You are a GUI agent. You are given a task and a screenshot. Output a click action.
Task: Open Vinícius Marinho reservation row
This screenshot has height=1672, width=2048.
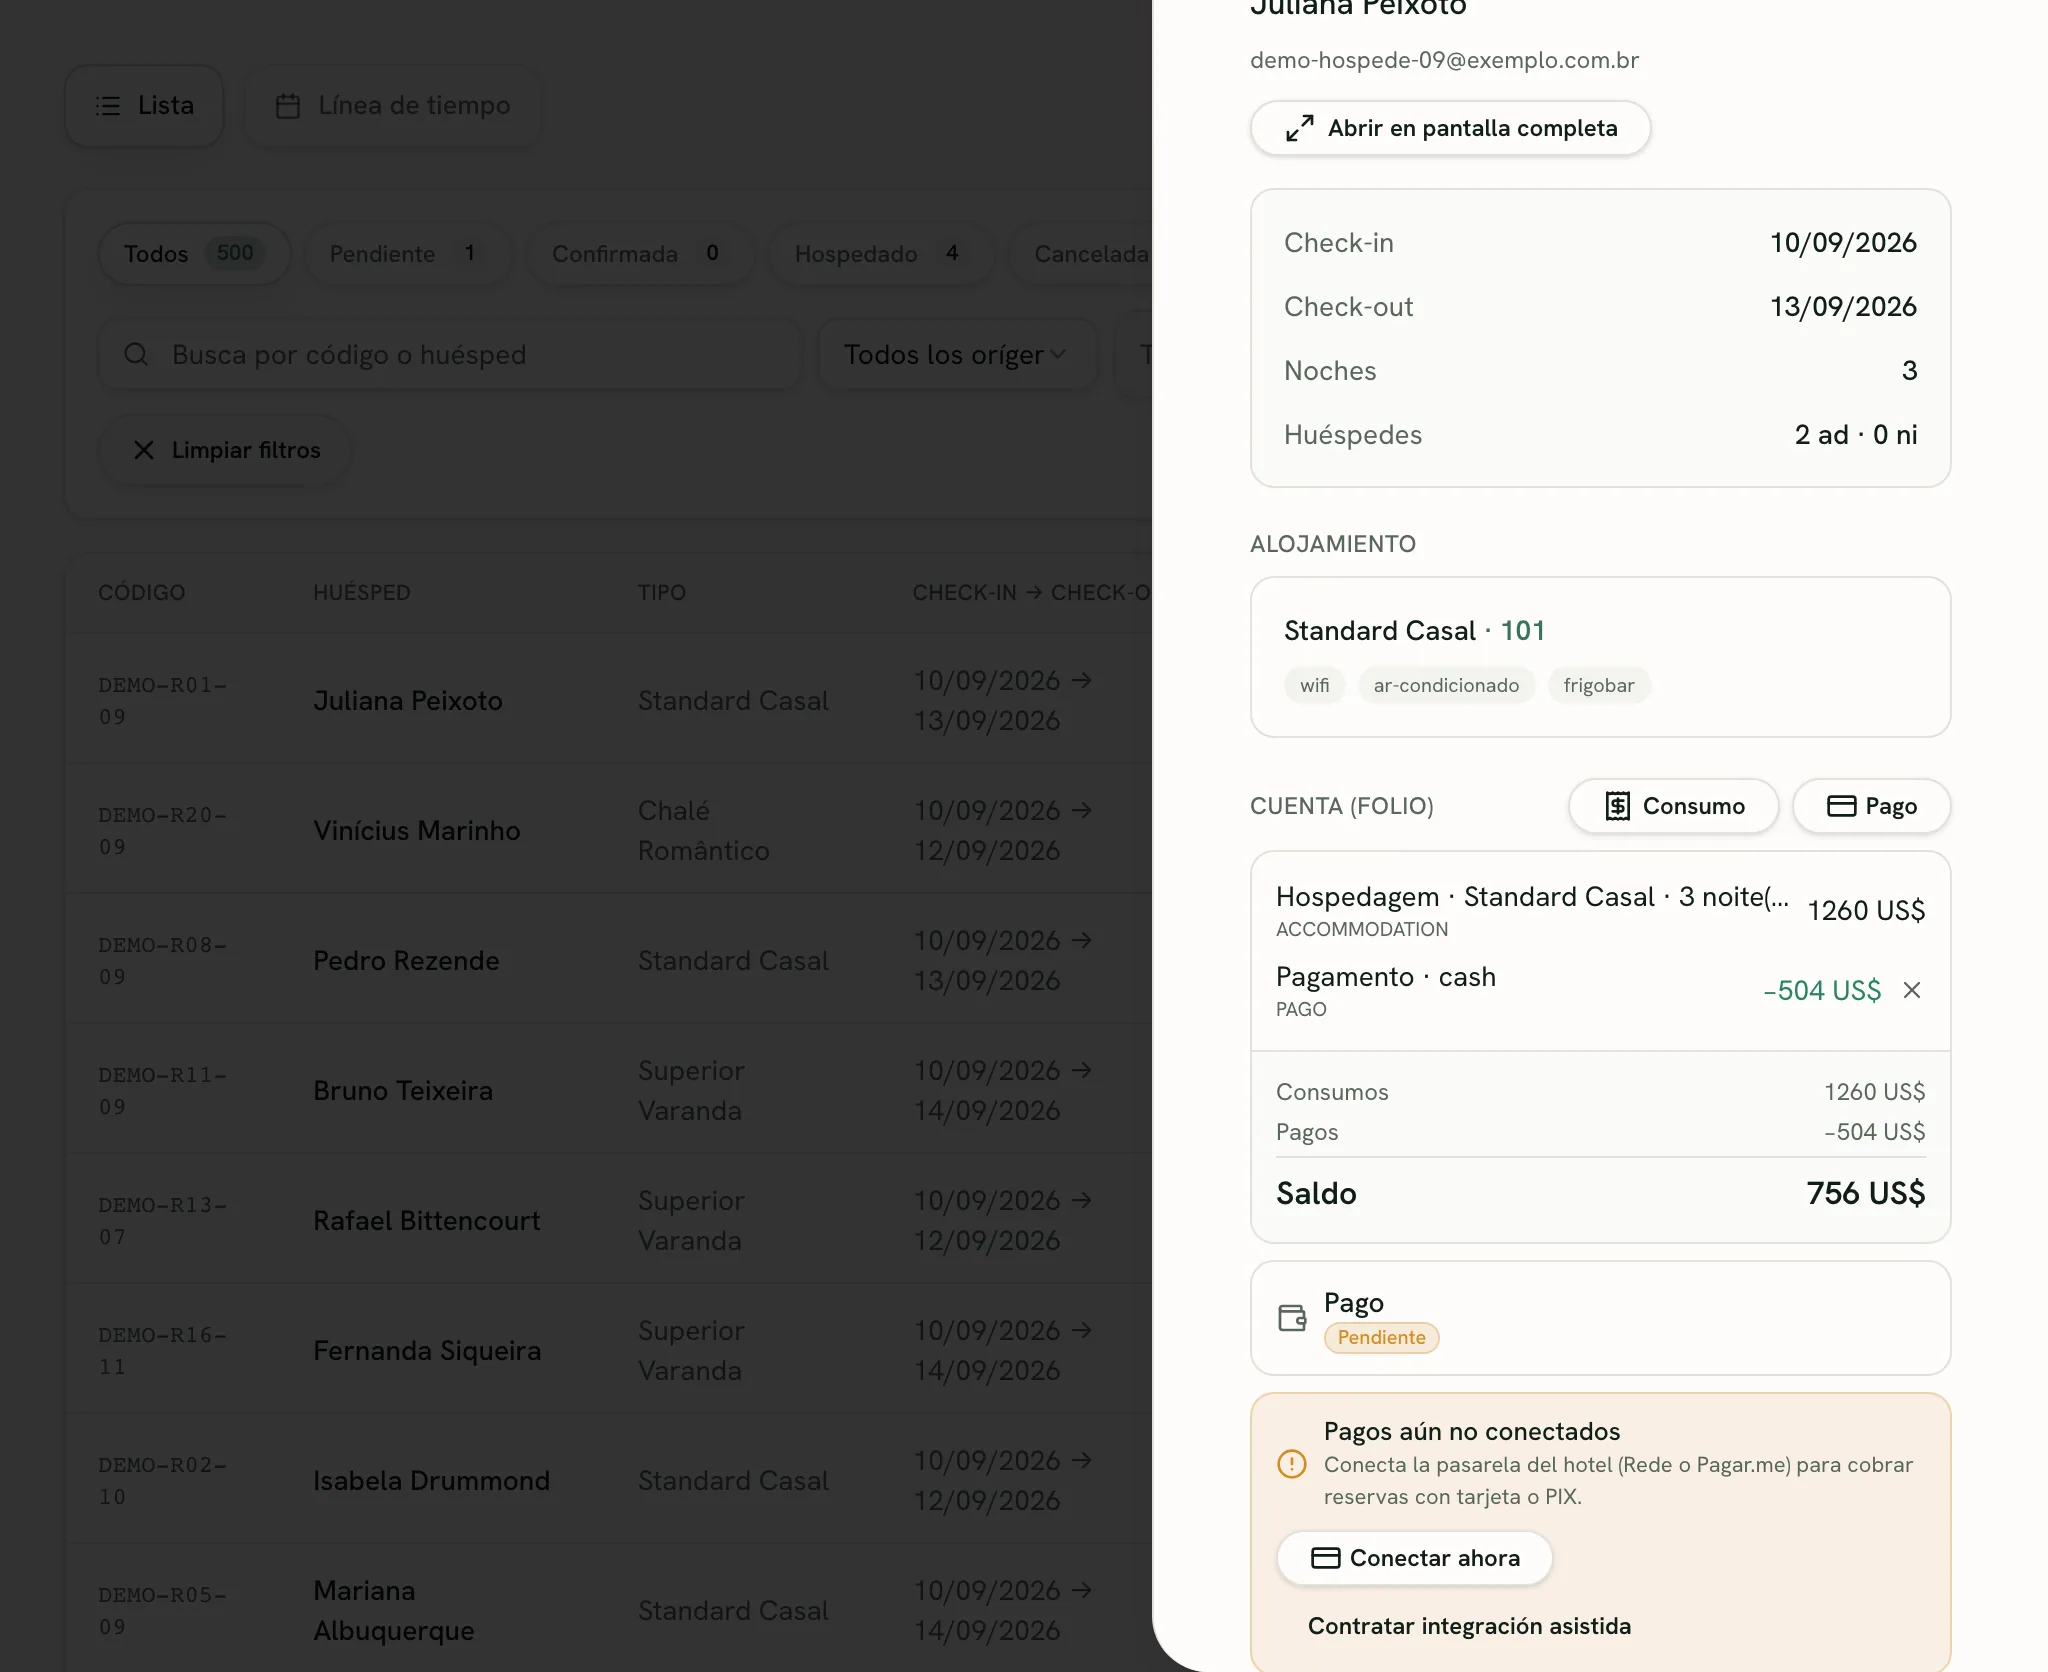coord(608,830)
